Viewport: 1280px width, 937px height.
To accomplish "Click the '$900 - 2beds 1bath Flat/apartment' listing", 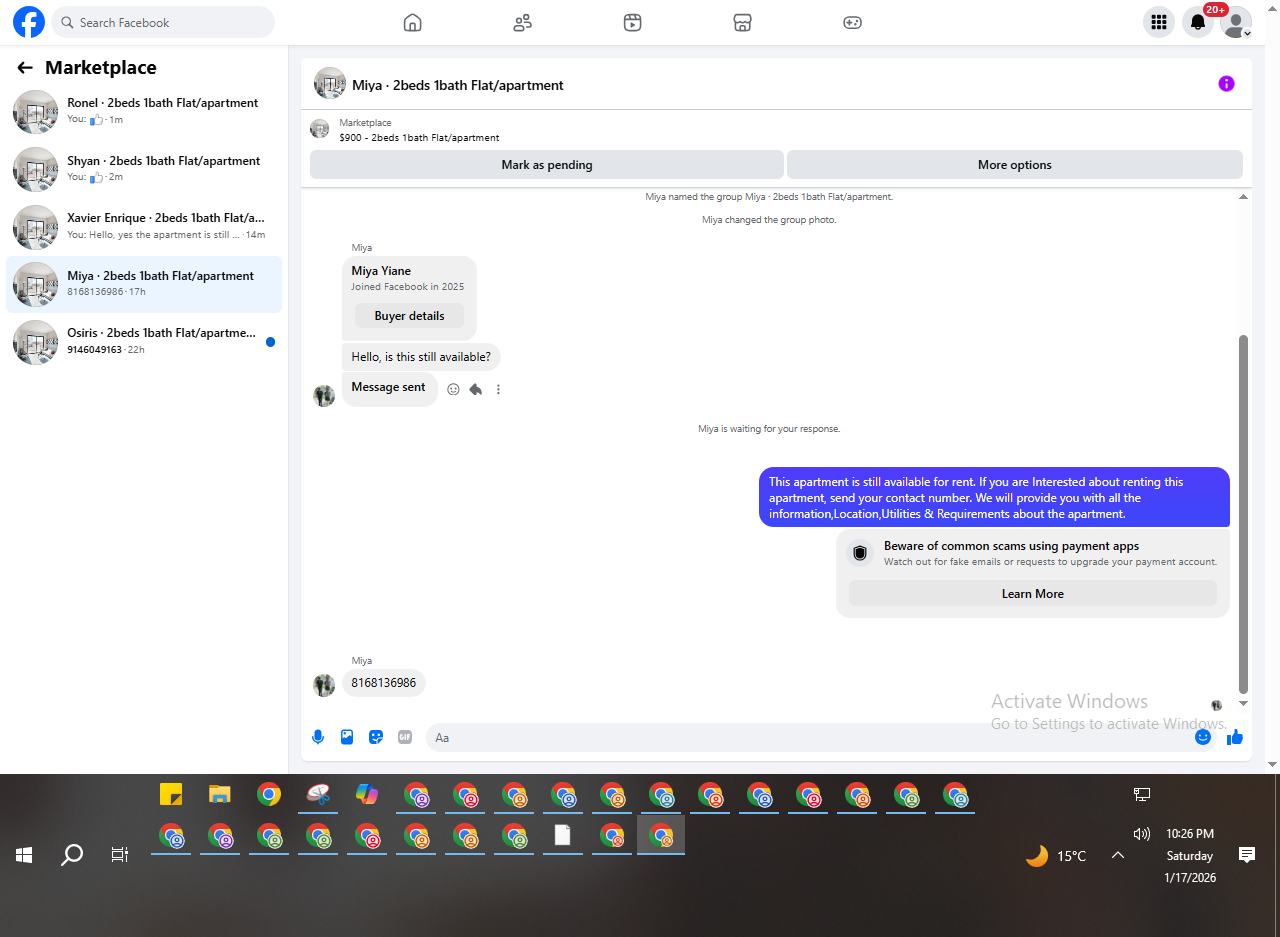I will pos(419,138).
